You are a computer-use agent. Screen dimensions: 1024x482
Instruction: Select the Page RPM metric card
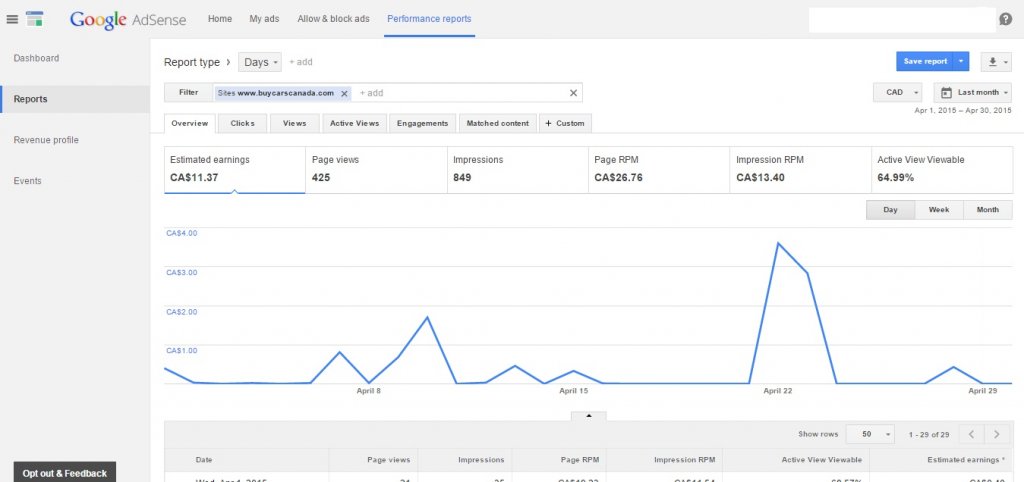coord(658,169)
